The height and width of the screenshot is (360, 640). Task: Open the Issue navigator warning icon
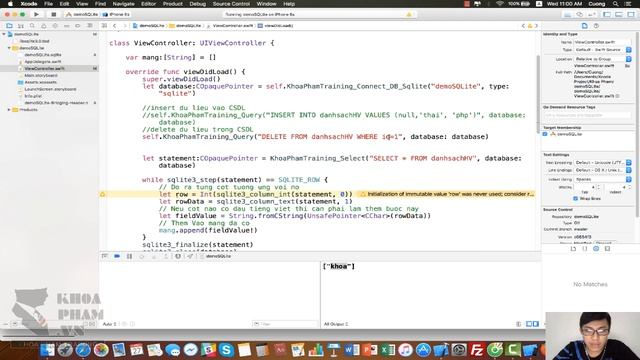[44, 26]
